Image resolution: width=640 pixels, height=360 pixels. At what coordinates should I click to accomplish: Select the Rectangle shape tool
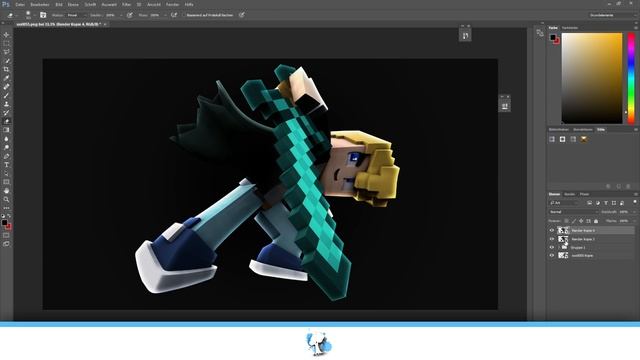(6, 182)
